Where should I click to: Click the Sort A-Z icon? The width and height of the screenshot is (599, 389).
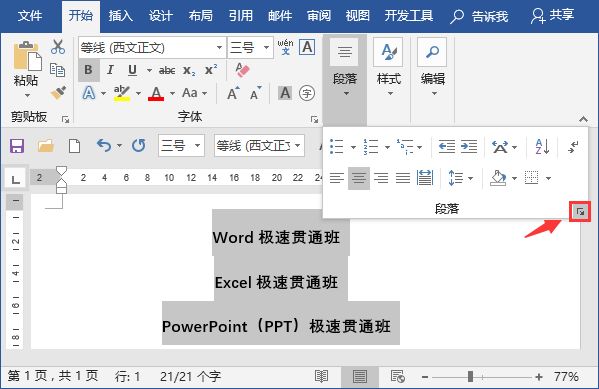point(542,146)
